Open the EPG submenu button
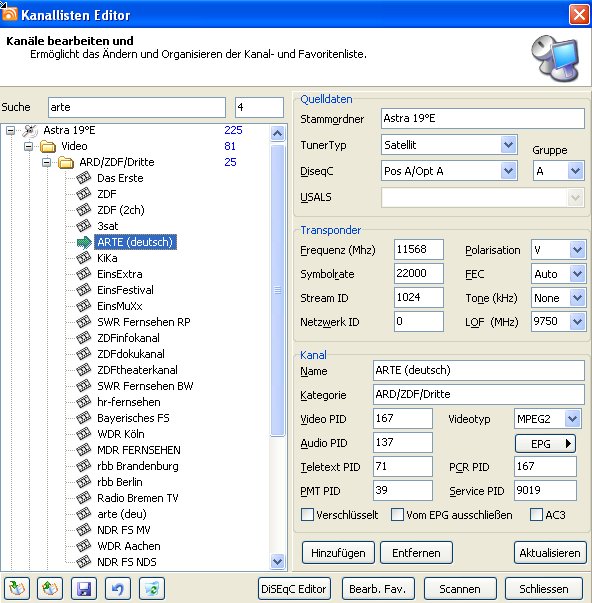Screen dimensions: 592x603 pyautogui.click(x=545, y=444)
